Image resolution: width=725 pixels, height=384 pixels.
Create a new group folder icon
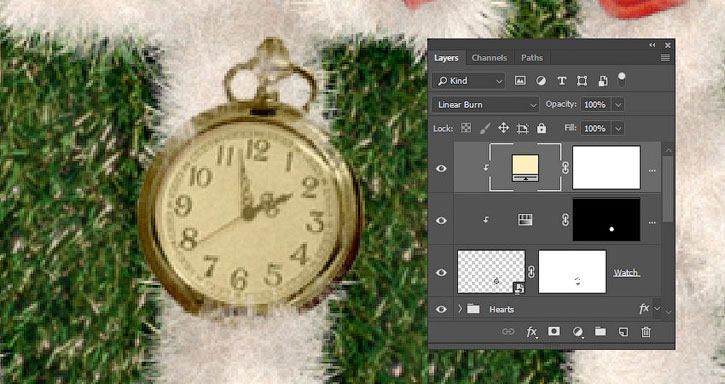600,331
